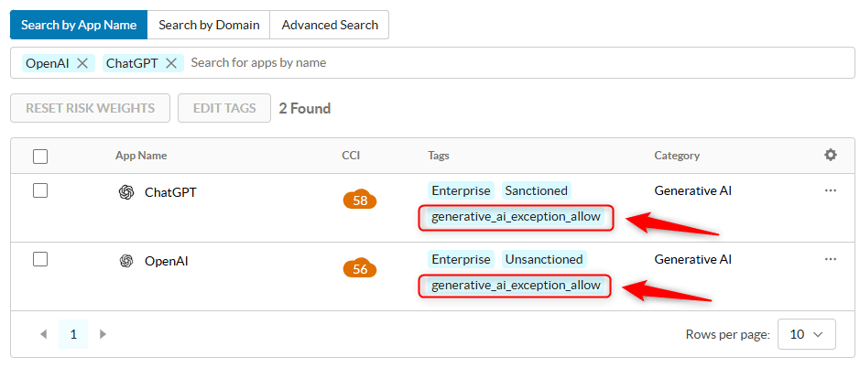Image resolution: width=860 pixels, height=379 pixels.
Task: Remove the ChatGPT search chip
Action: pyautogui.click(x=171, y=63)
